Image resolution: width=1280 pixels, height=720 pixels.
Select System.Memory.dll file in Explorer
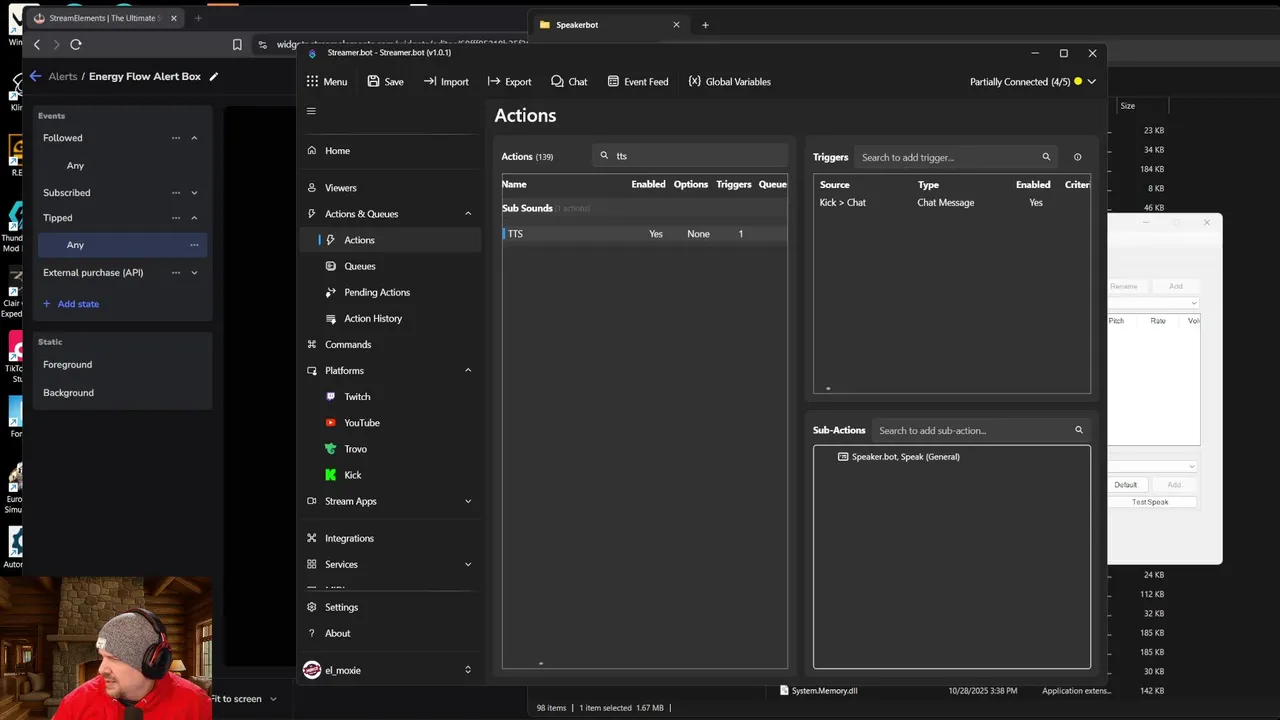824,691
